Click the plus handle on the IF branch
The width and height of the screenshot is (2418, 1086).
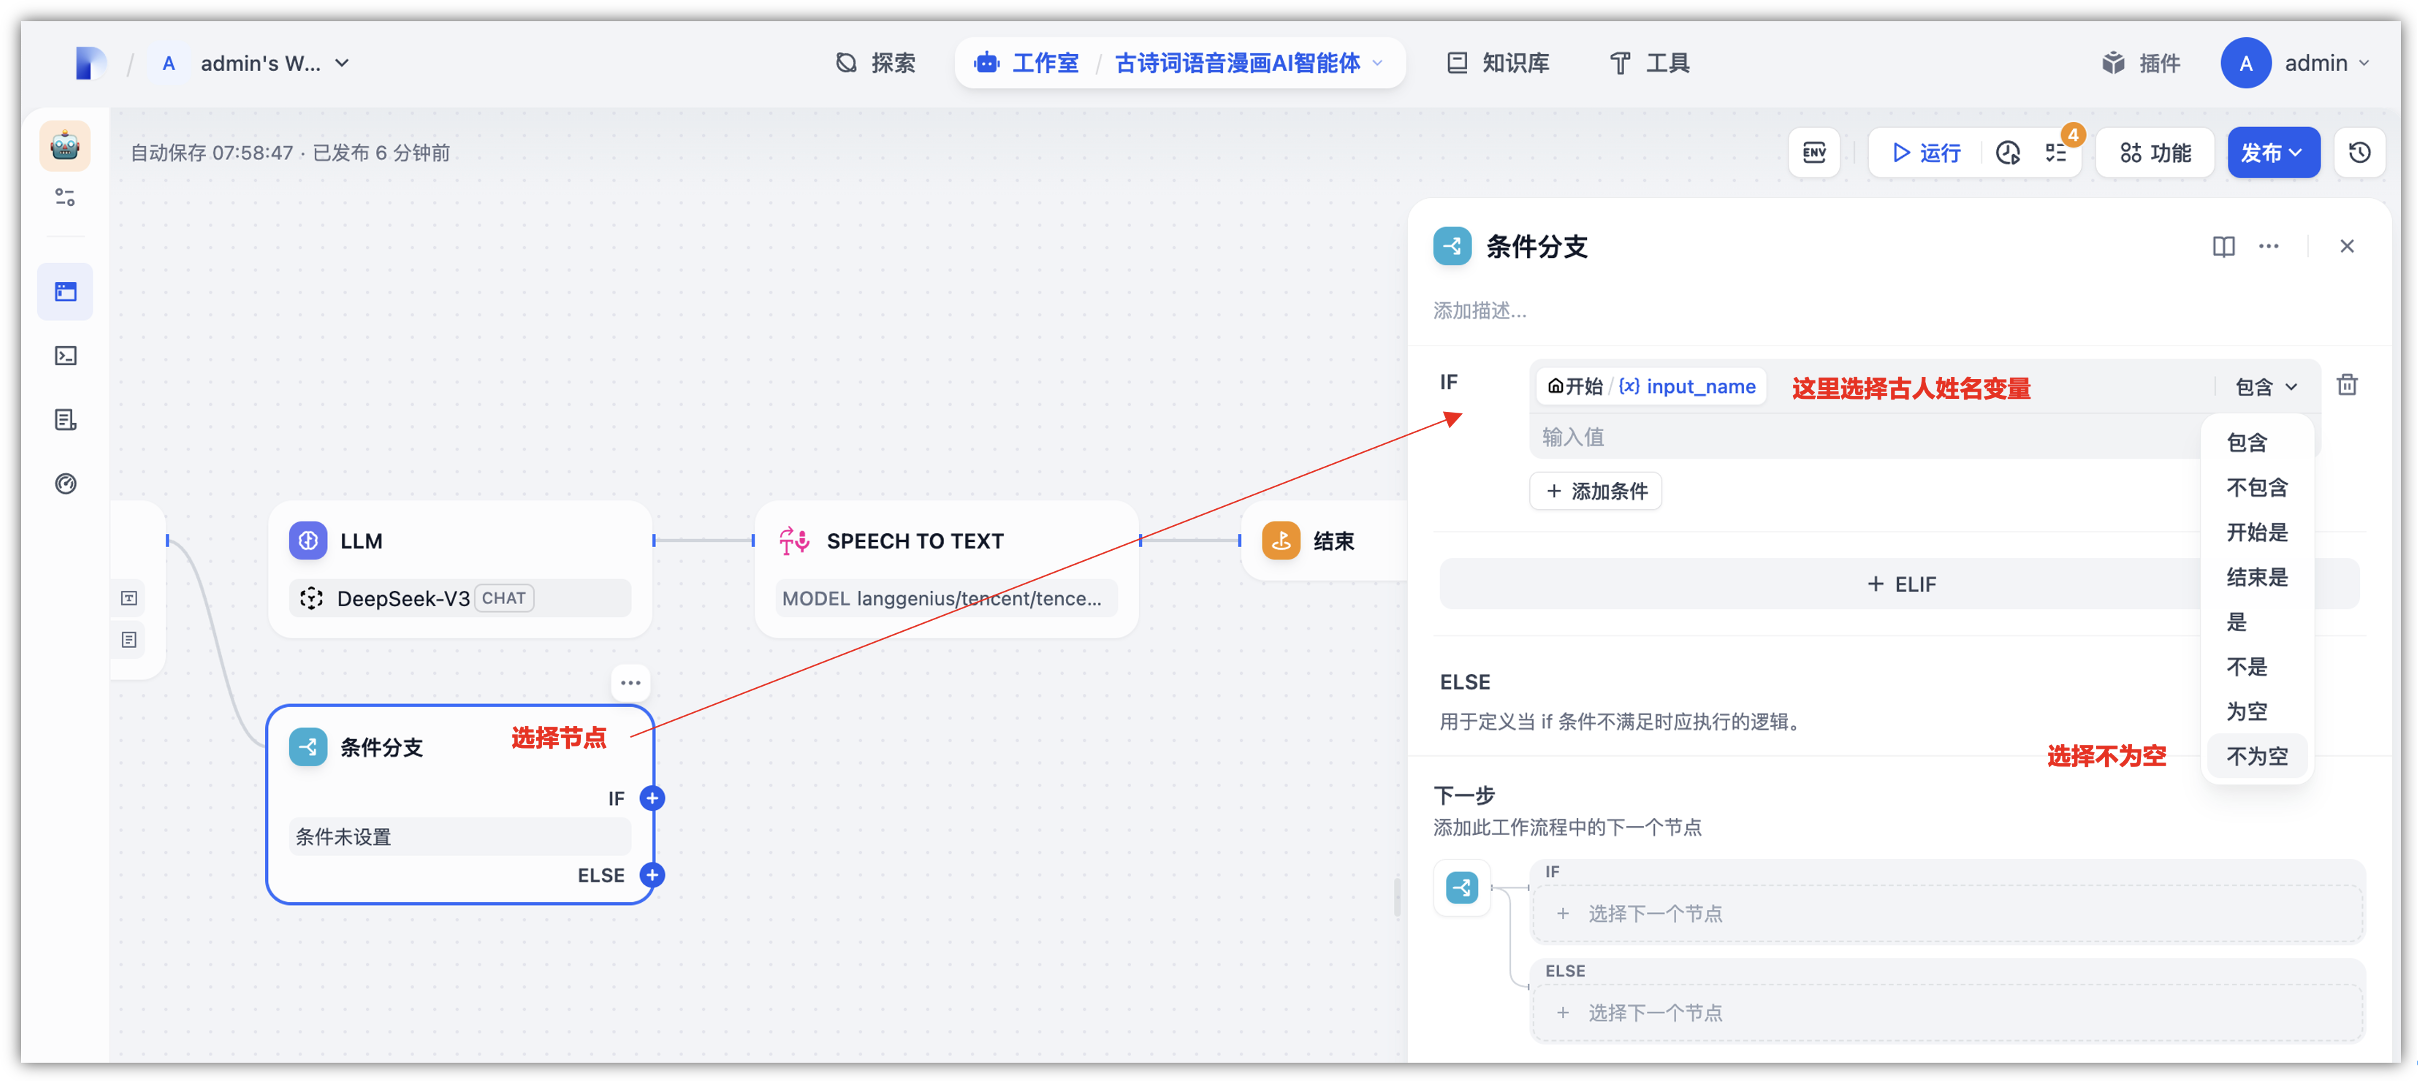pos(652,798)
